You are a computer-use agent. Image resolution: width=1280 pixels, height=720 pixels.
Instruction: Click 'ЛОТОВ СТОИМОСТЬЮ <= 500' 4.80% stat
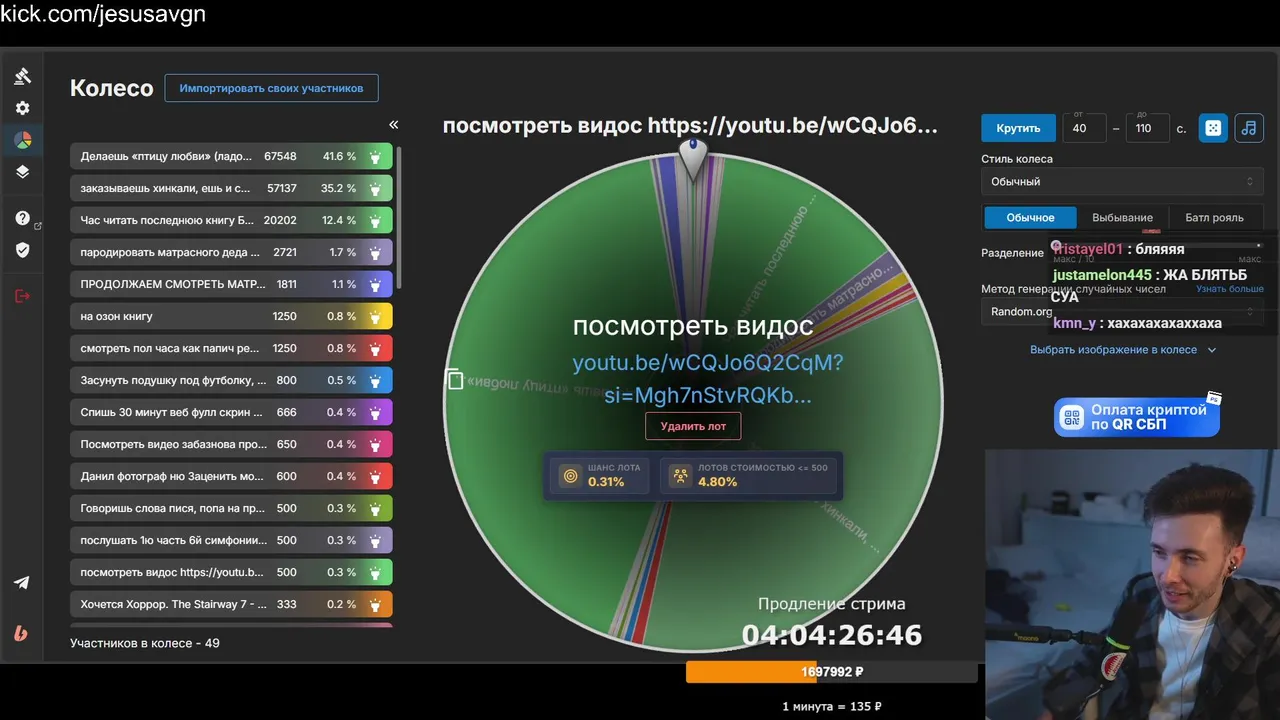coord(746,475)
